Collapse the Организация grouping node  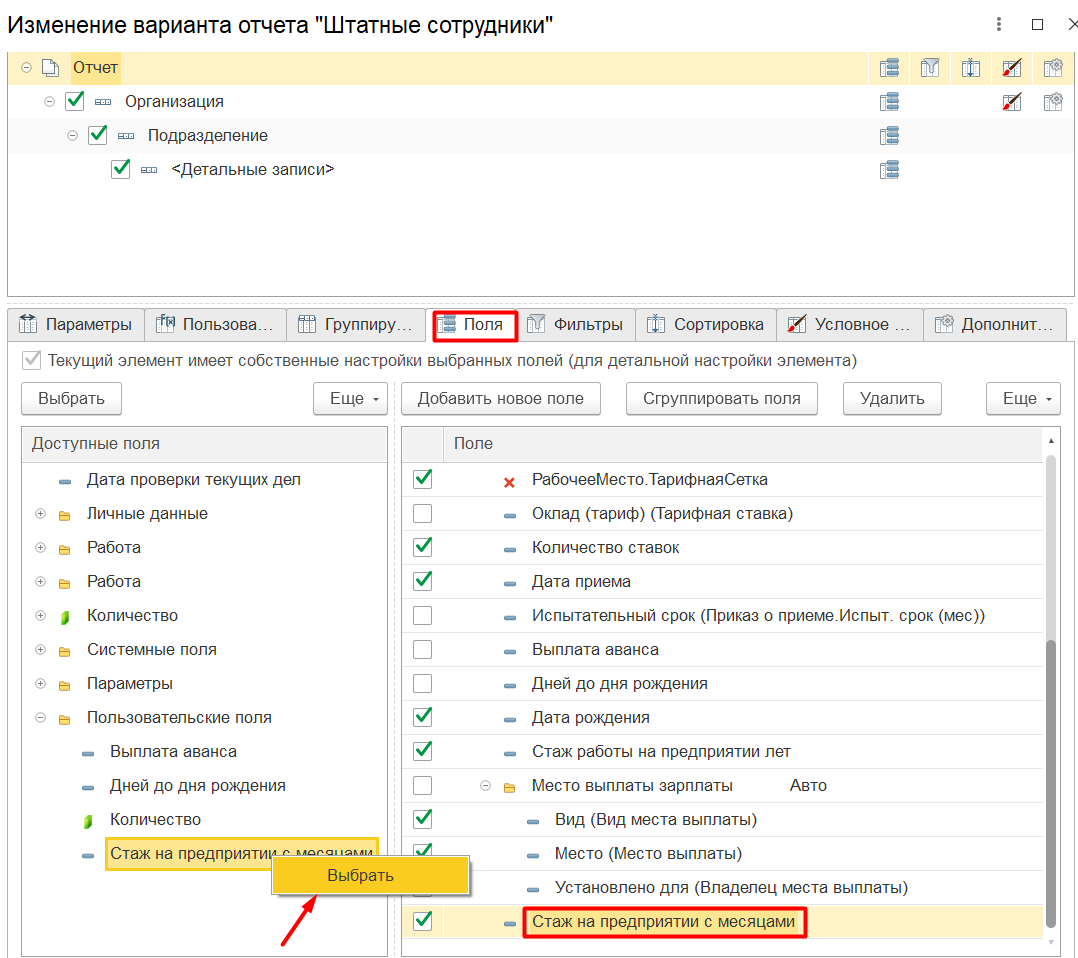(50, 102)
